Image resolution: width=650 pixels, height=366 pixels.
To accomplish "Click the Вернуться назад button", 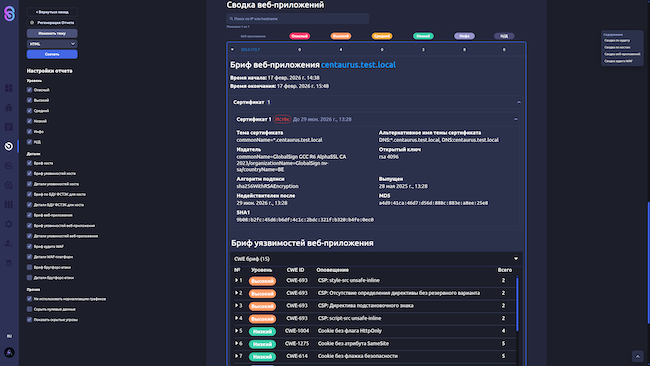I will click(52, 12).
